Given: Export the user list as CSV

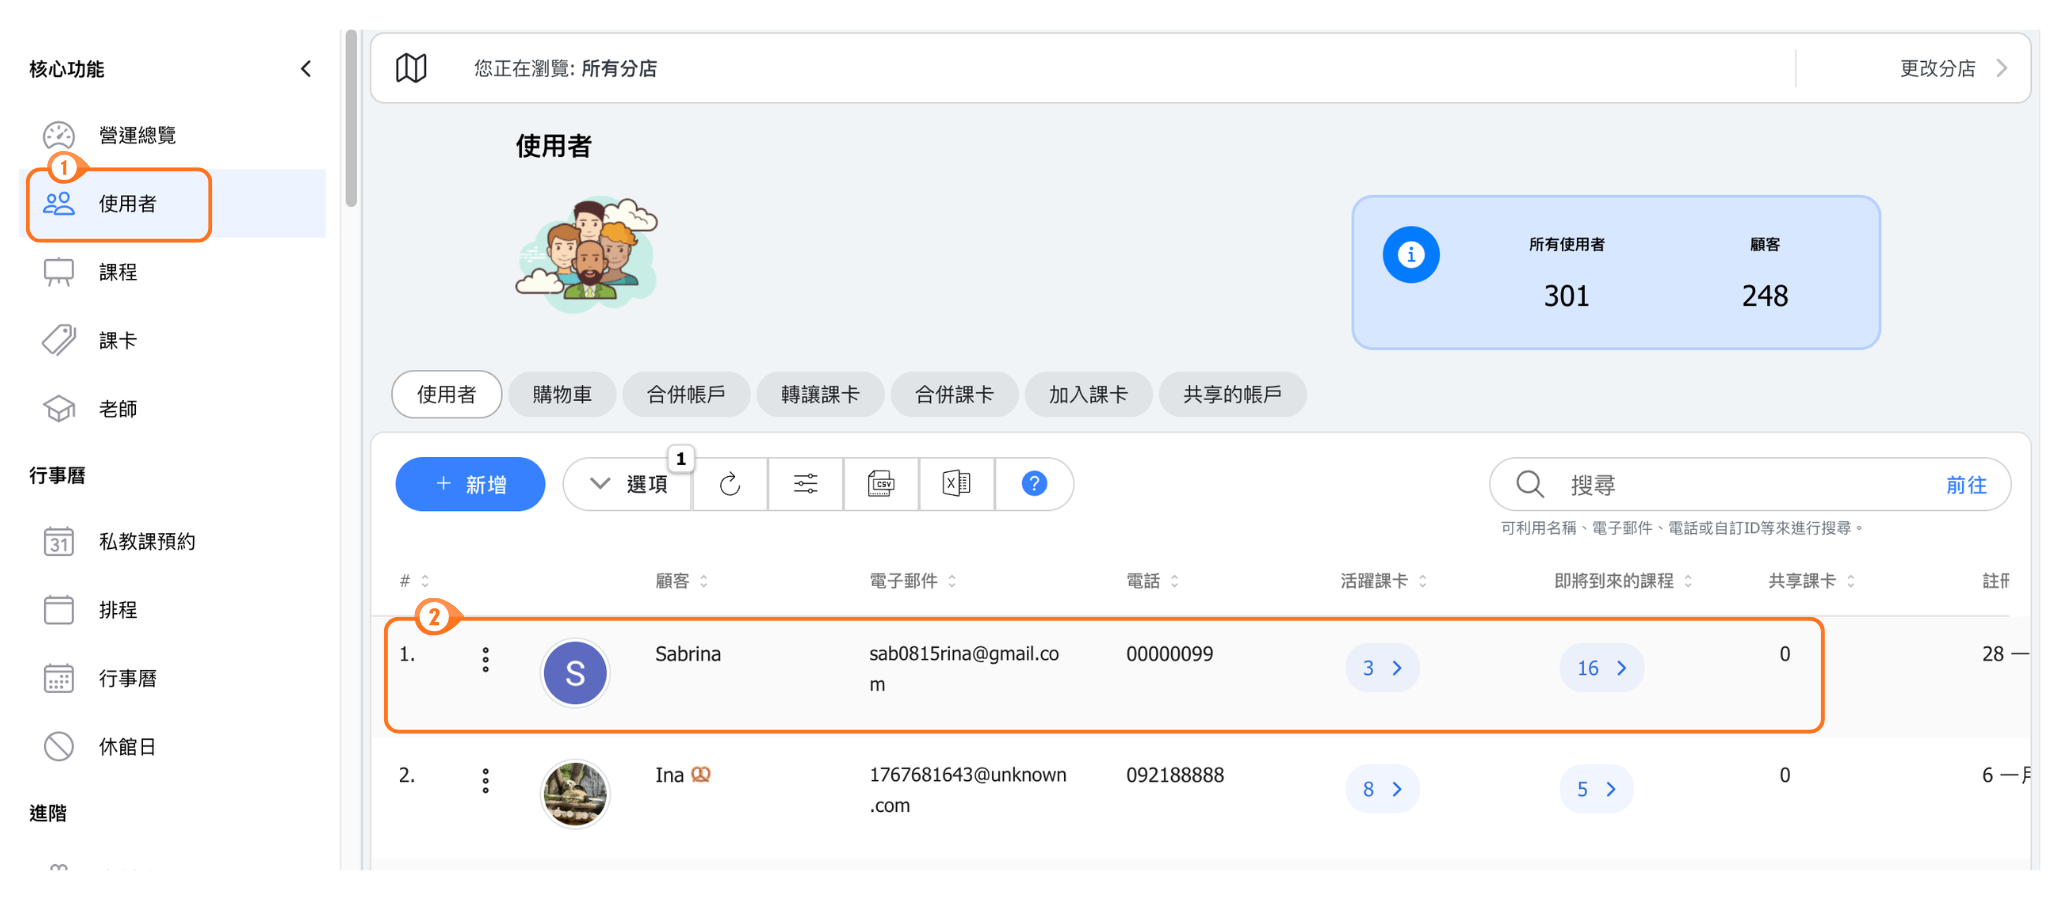Looking at the screenshot, I should pos(881,484).
